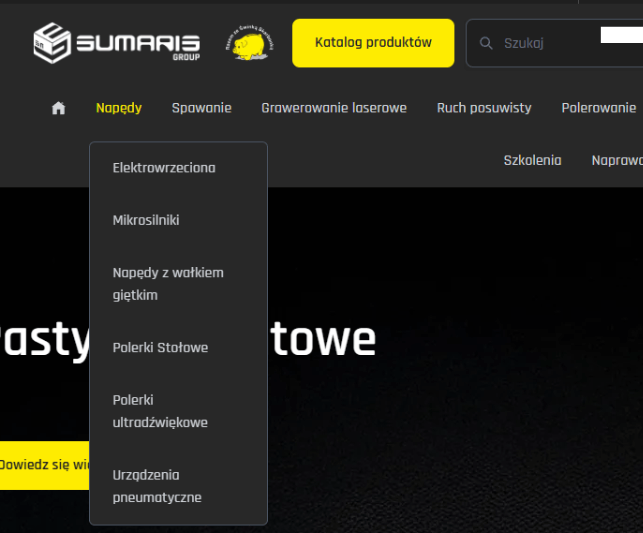Open the Spawanie menu
Viewport: 643px width, 533px height.
202,108
